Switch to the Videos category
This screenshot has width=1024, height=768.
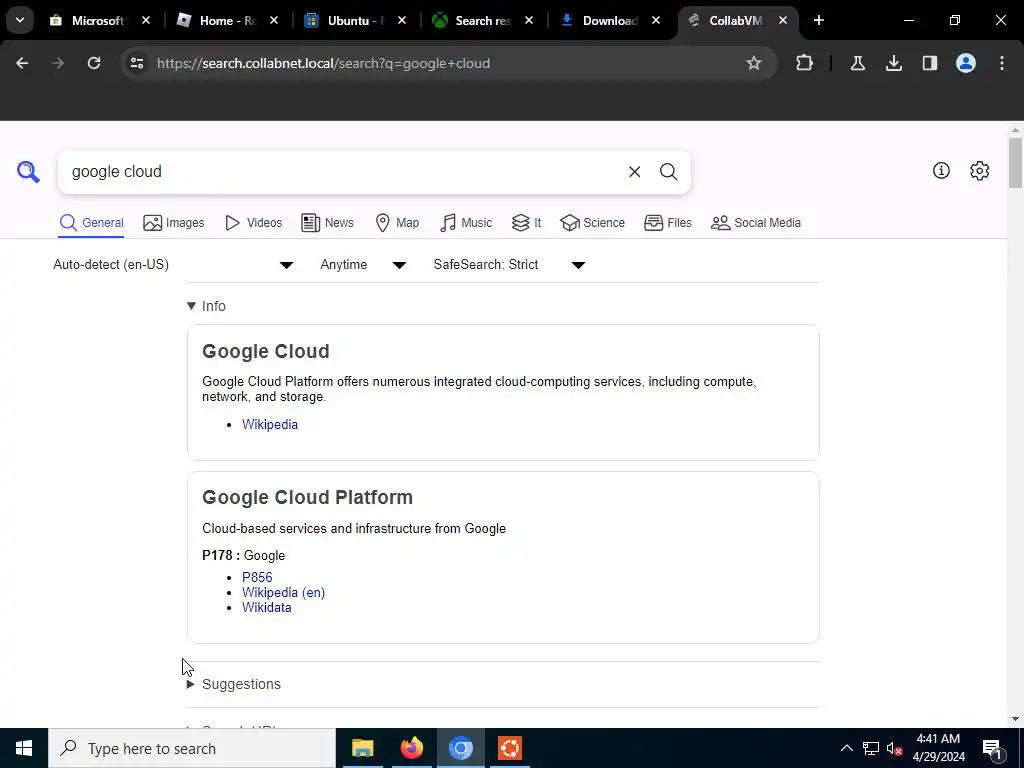[x=253, y=223]
